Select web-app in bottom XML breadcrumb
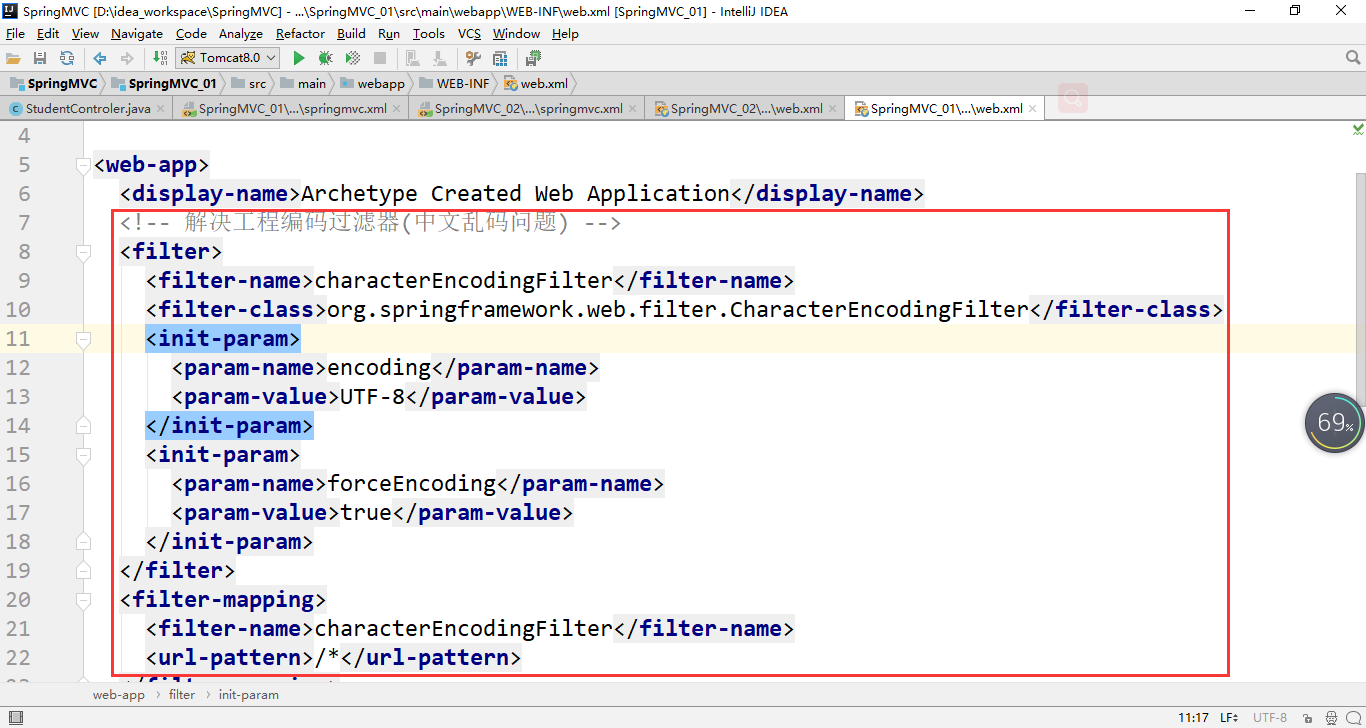1366x728 pixels. point(119,694)
